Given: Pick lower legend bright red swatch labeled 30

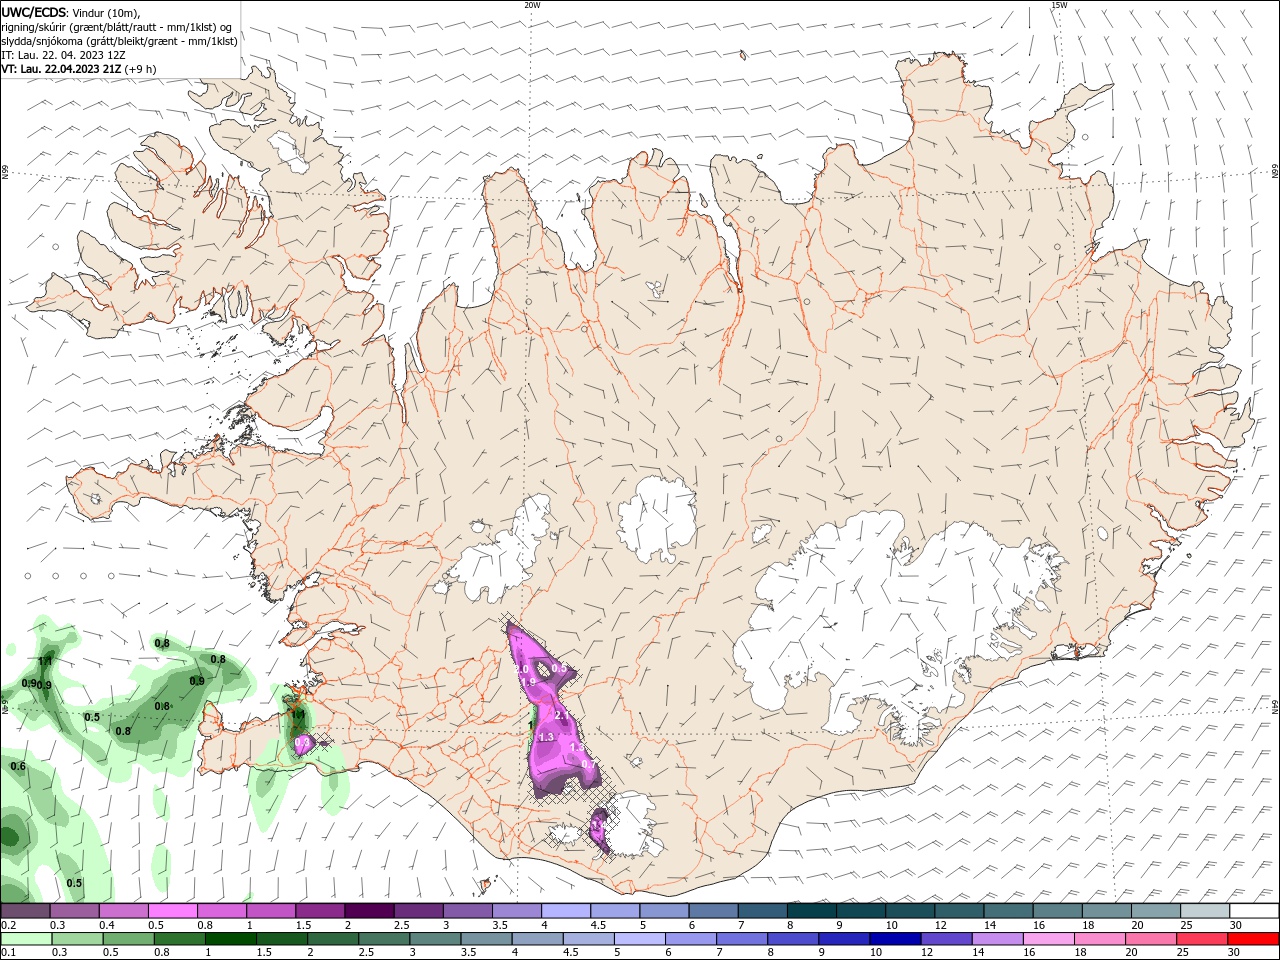Looking at the screenshot, I should [x=1254, y=939].
